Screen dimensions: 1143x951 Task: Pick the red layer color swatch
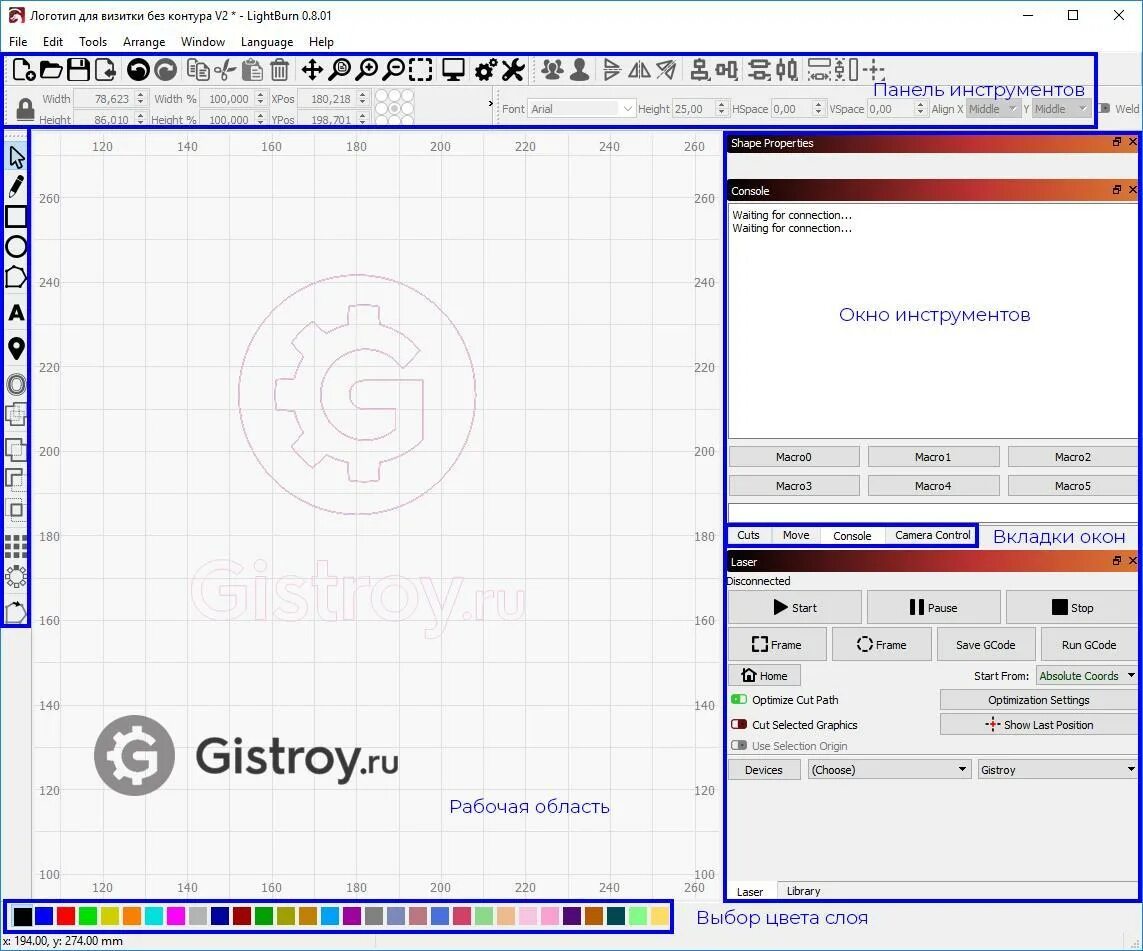click(x=66, y=916)
